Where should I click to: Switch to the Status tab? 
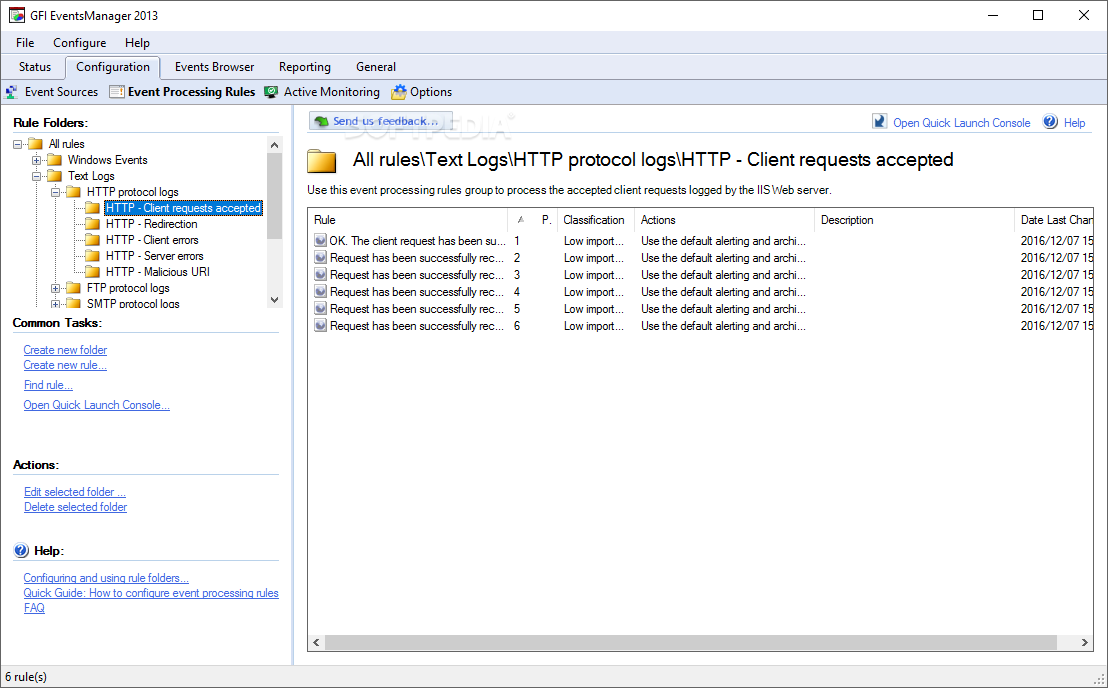(35, 67)
